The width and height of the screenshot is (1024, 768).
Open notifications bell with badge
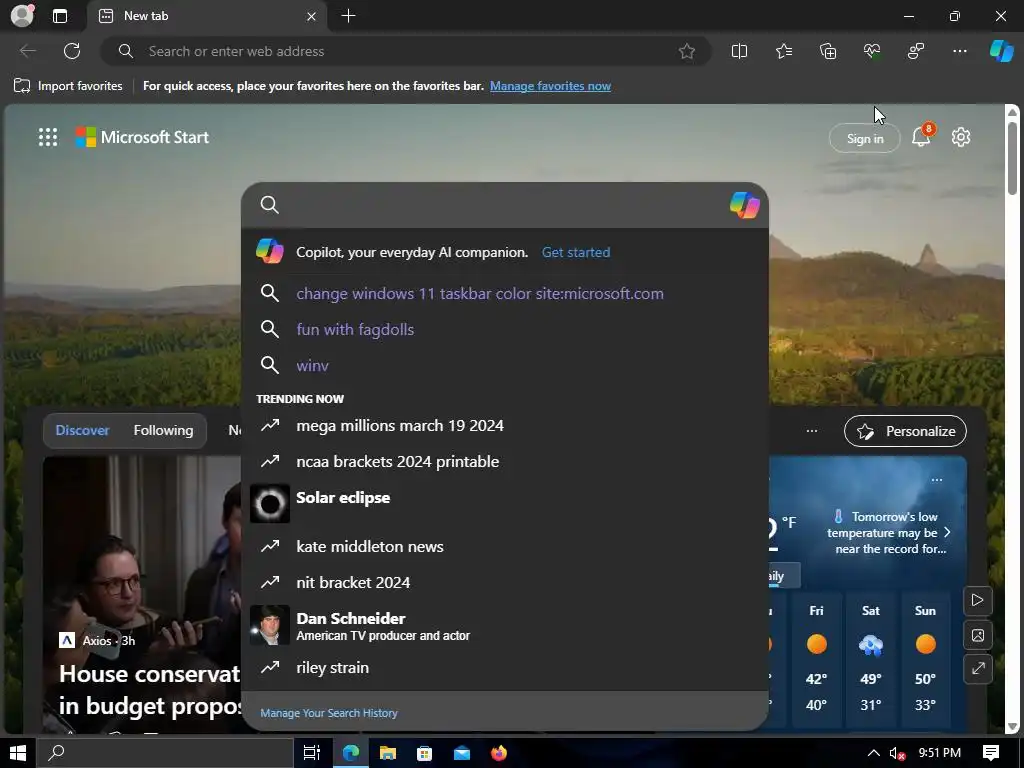coord(921,136)
